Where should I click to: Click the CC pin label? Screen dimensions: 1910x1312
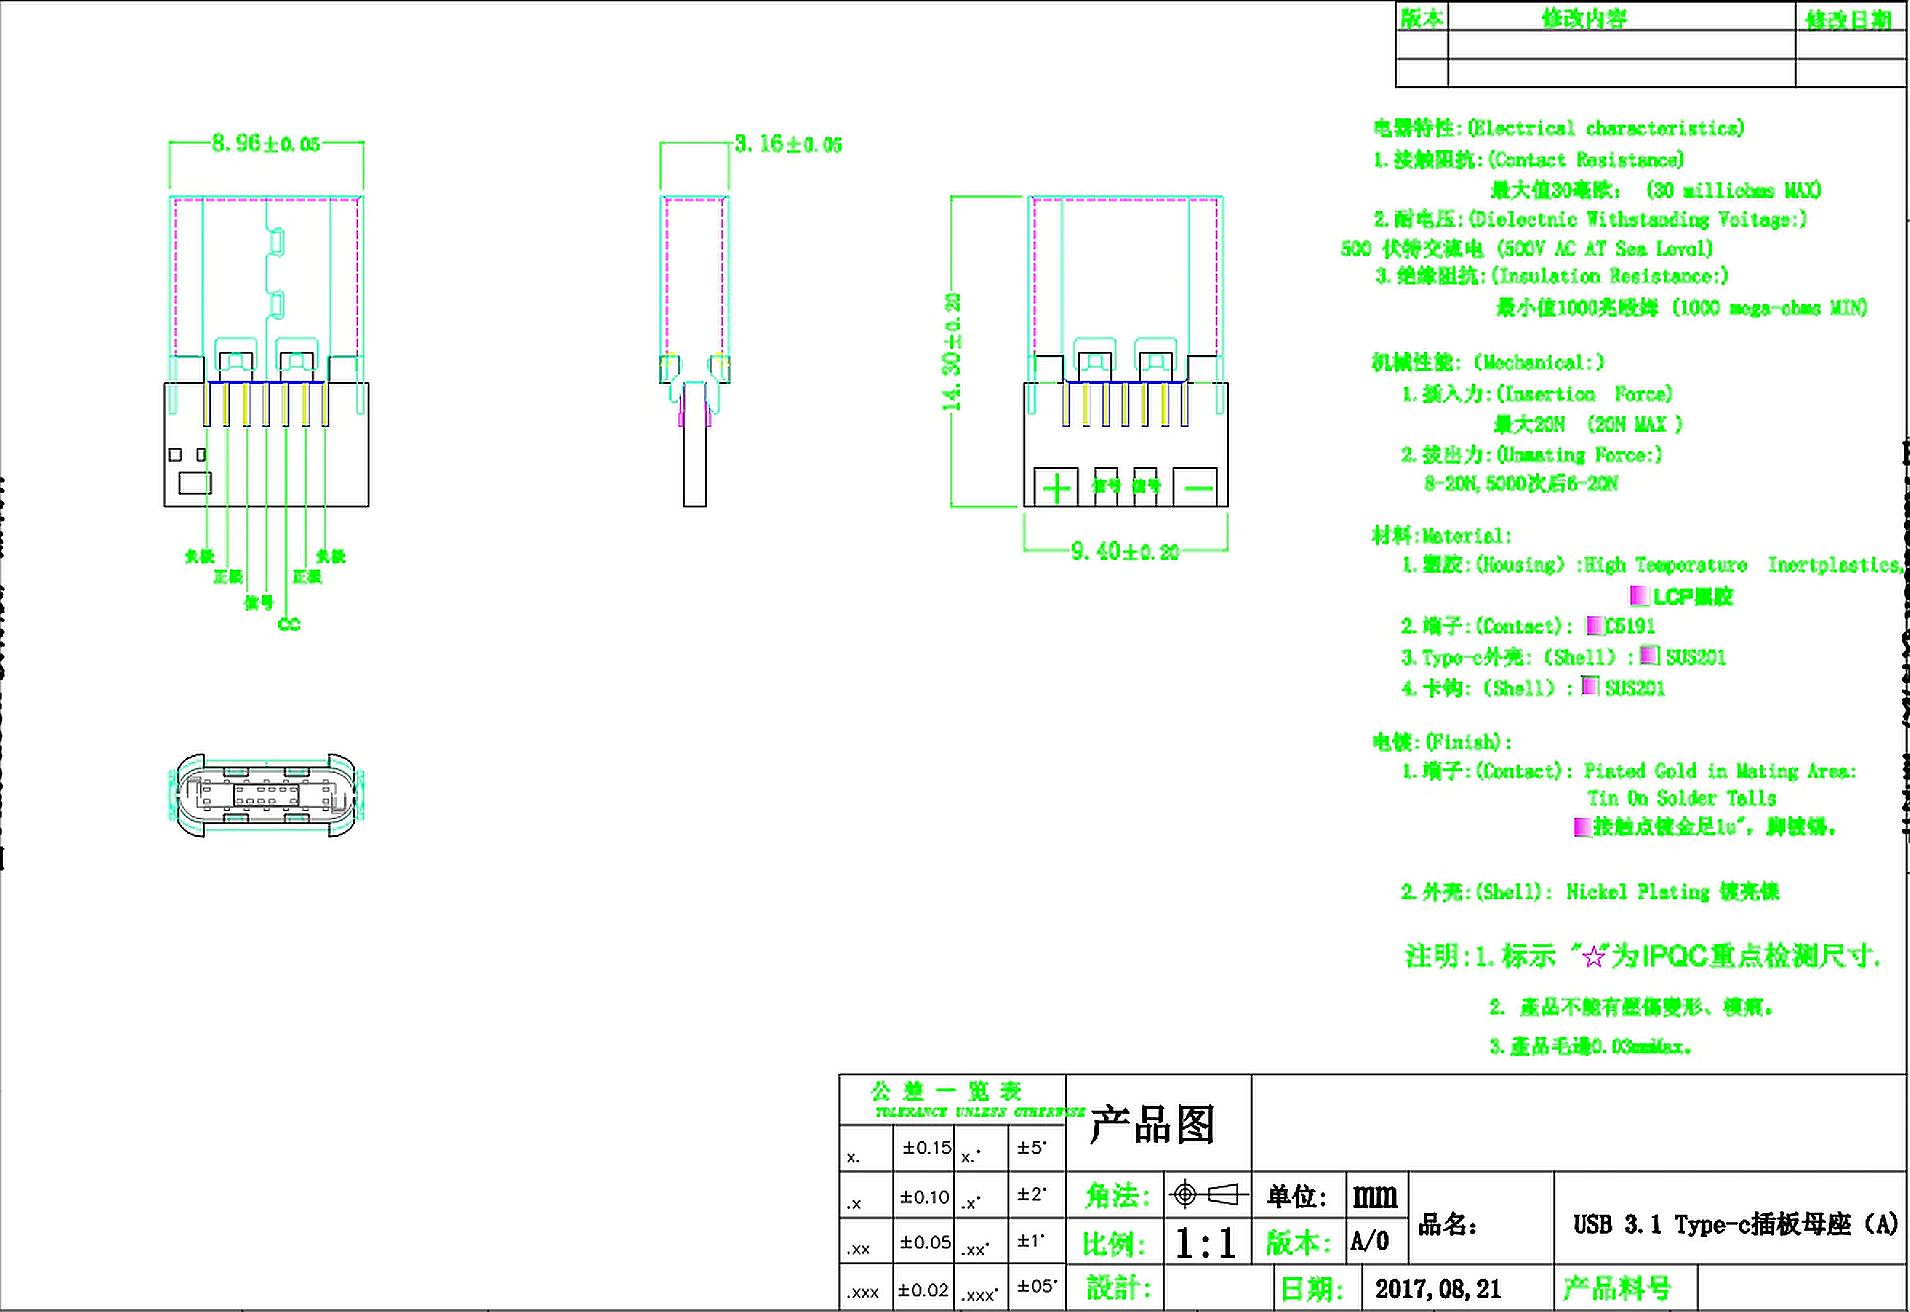pyautogui.click(x=289, y=624)
